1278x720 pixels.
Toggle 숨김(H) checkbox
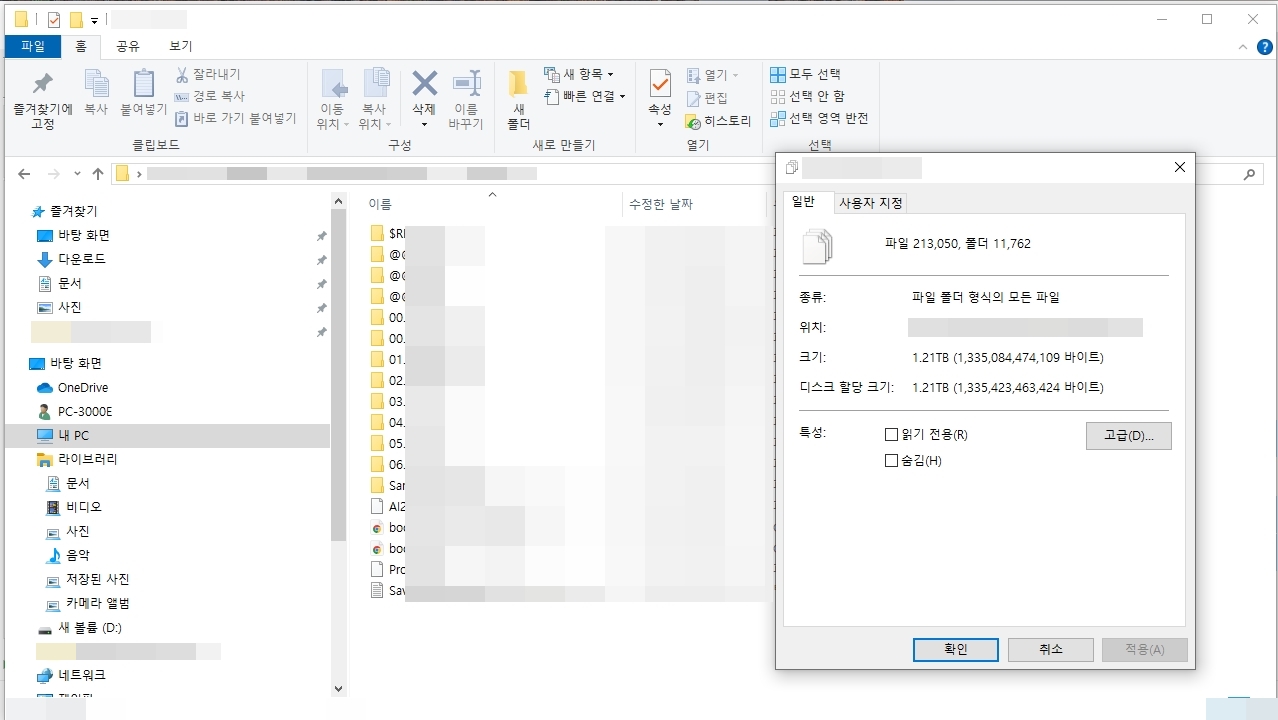[892, 461]
